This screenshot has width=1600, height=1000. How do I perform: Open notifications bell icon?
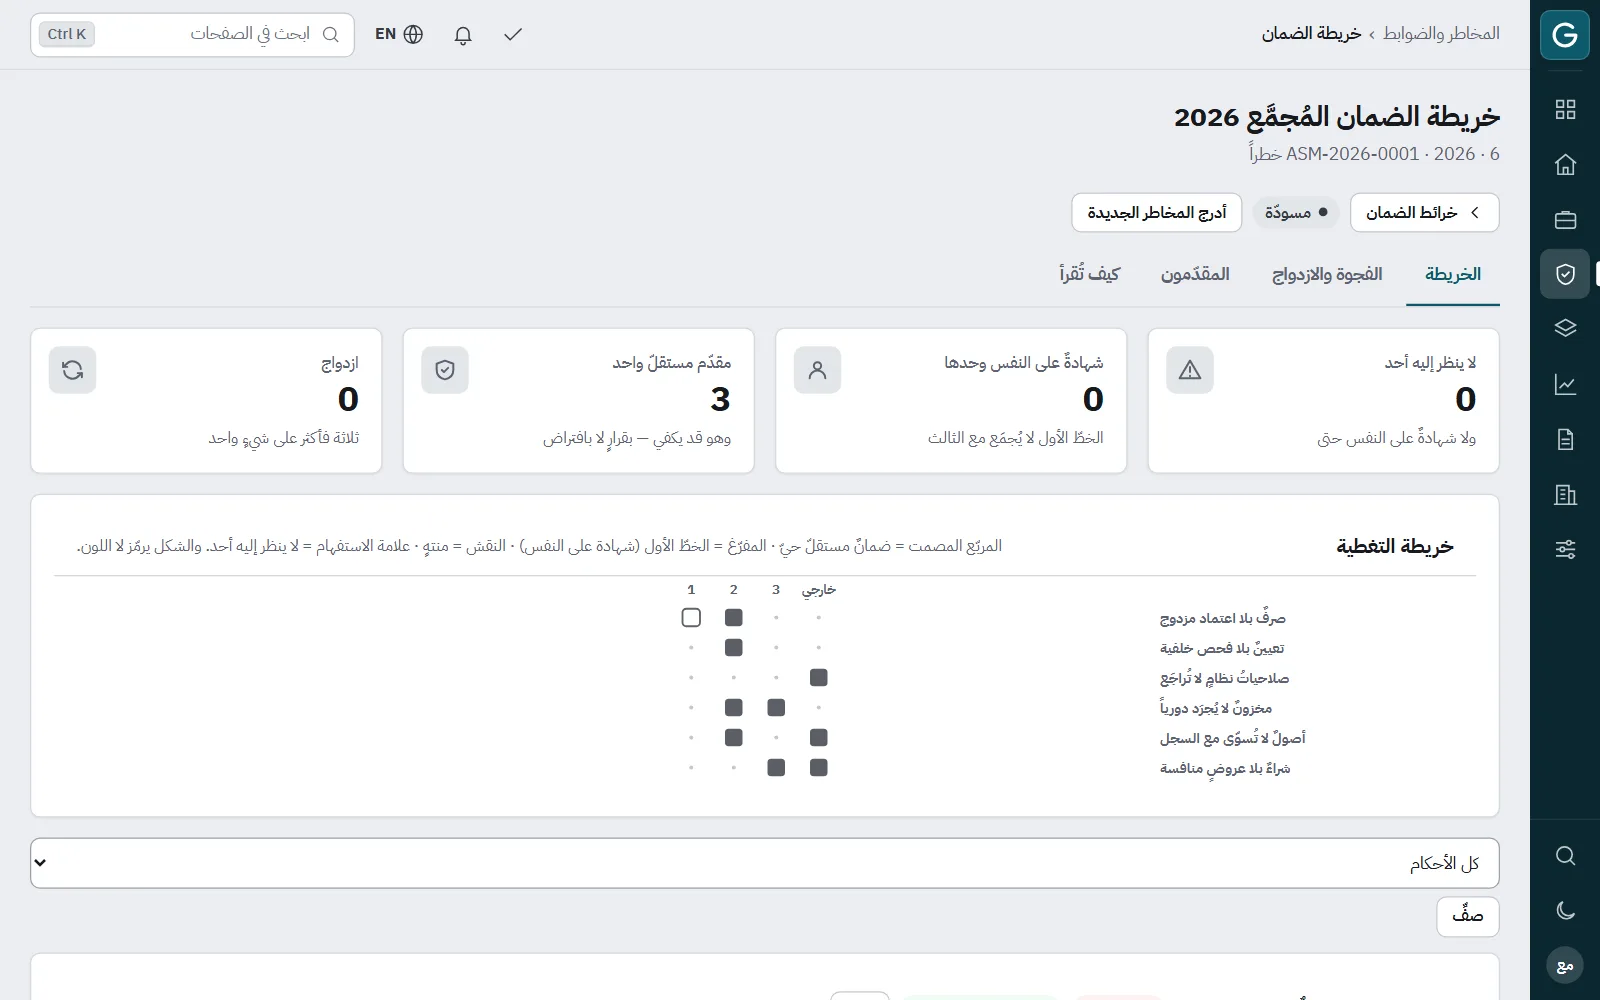pyautogui.click(x=462, y=35)
